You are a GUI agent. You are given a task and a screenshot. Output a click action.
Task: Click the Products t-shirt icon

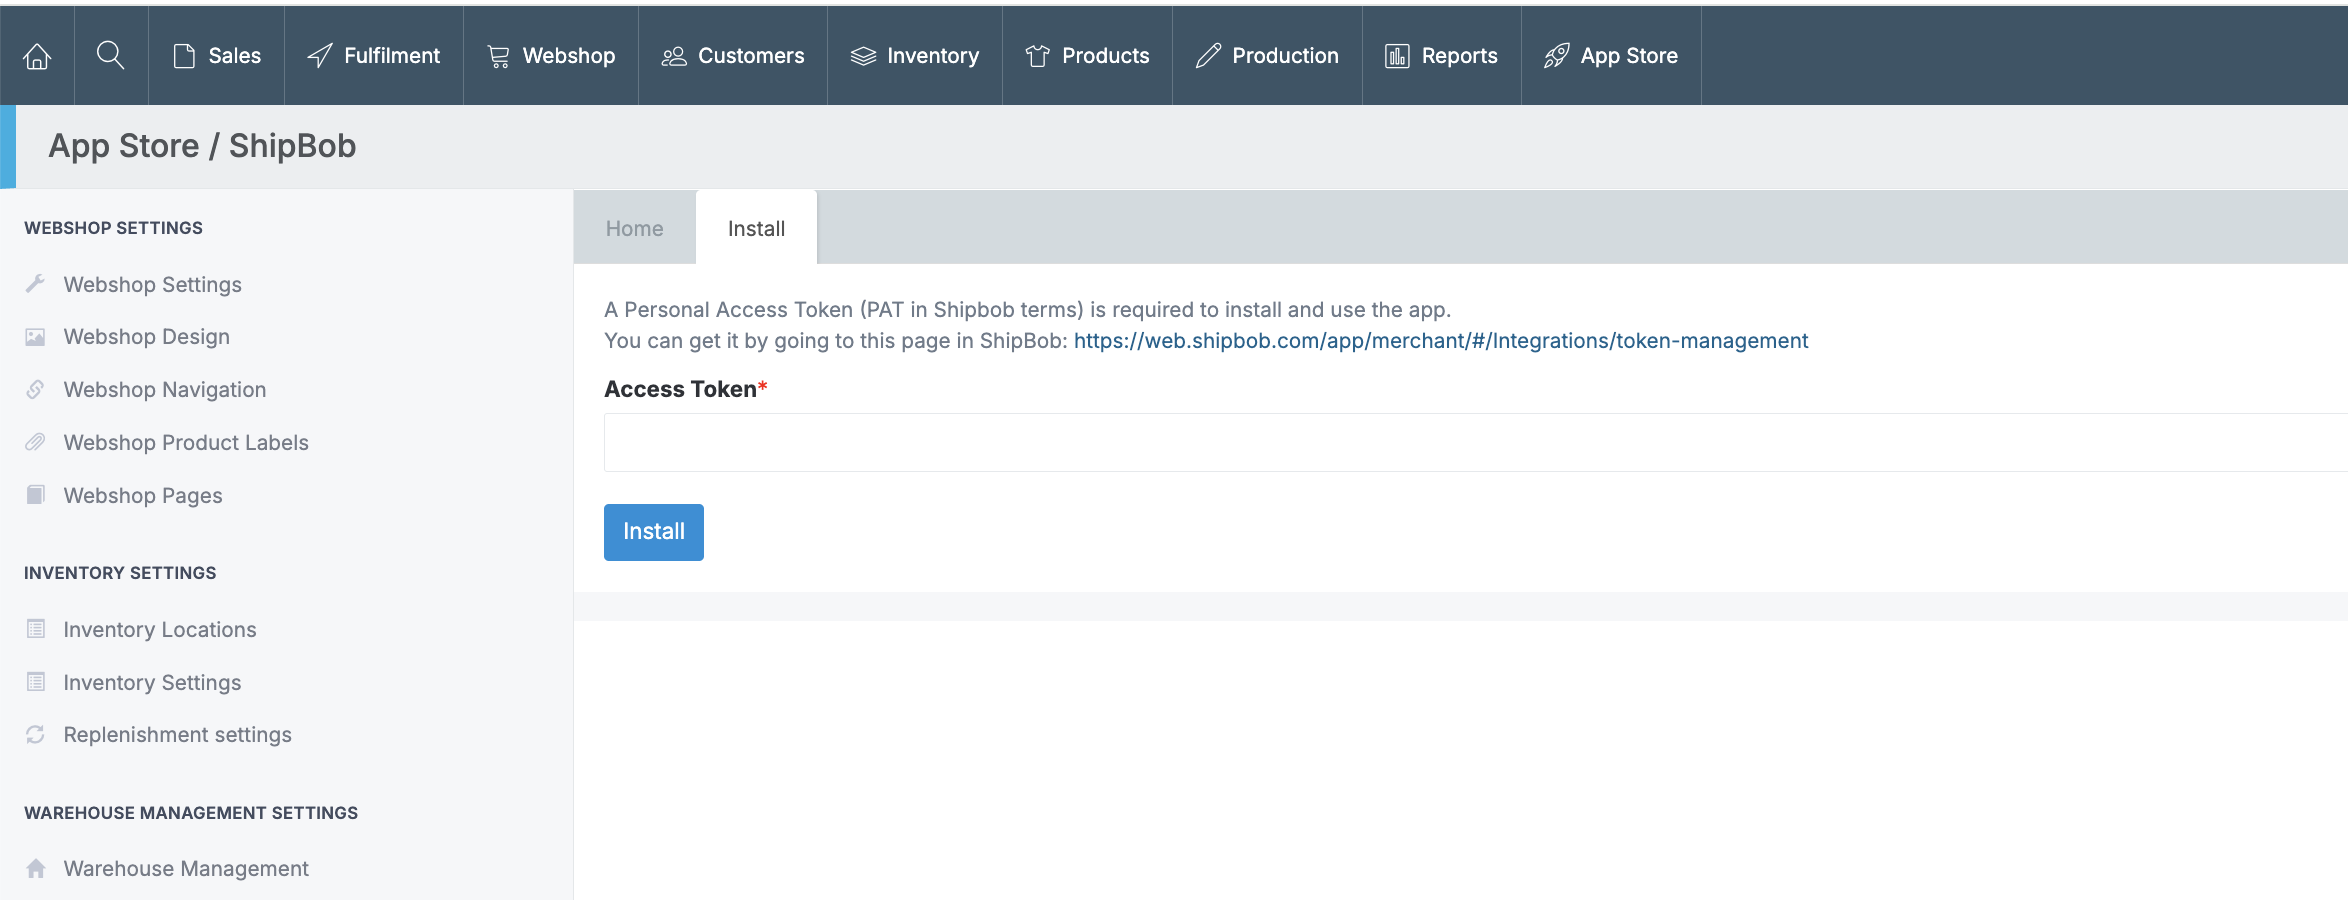(x=1038, y=56)
